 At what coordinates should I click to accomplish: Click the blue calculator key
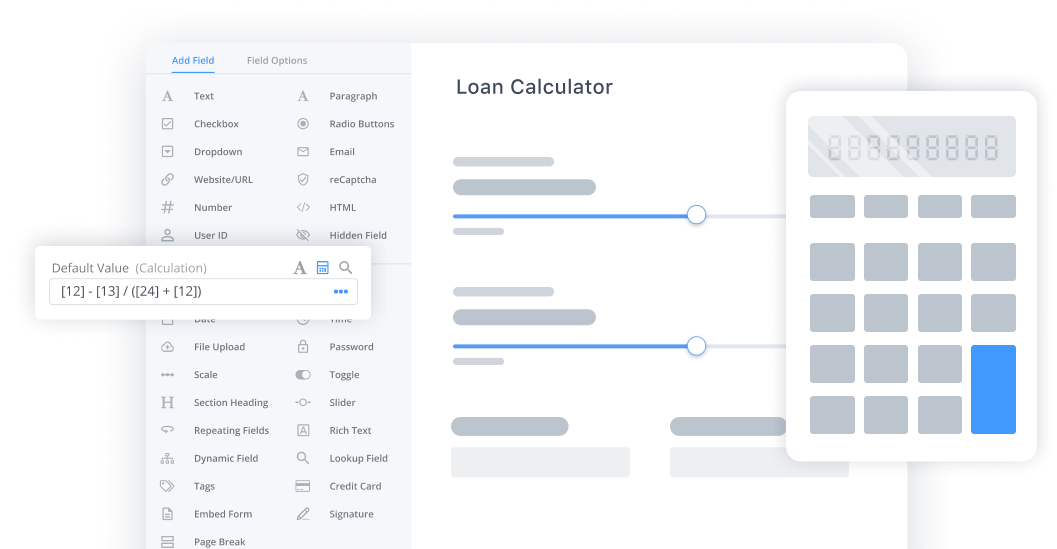pos(993,389)
